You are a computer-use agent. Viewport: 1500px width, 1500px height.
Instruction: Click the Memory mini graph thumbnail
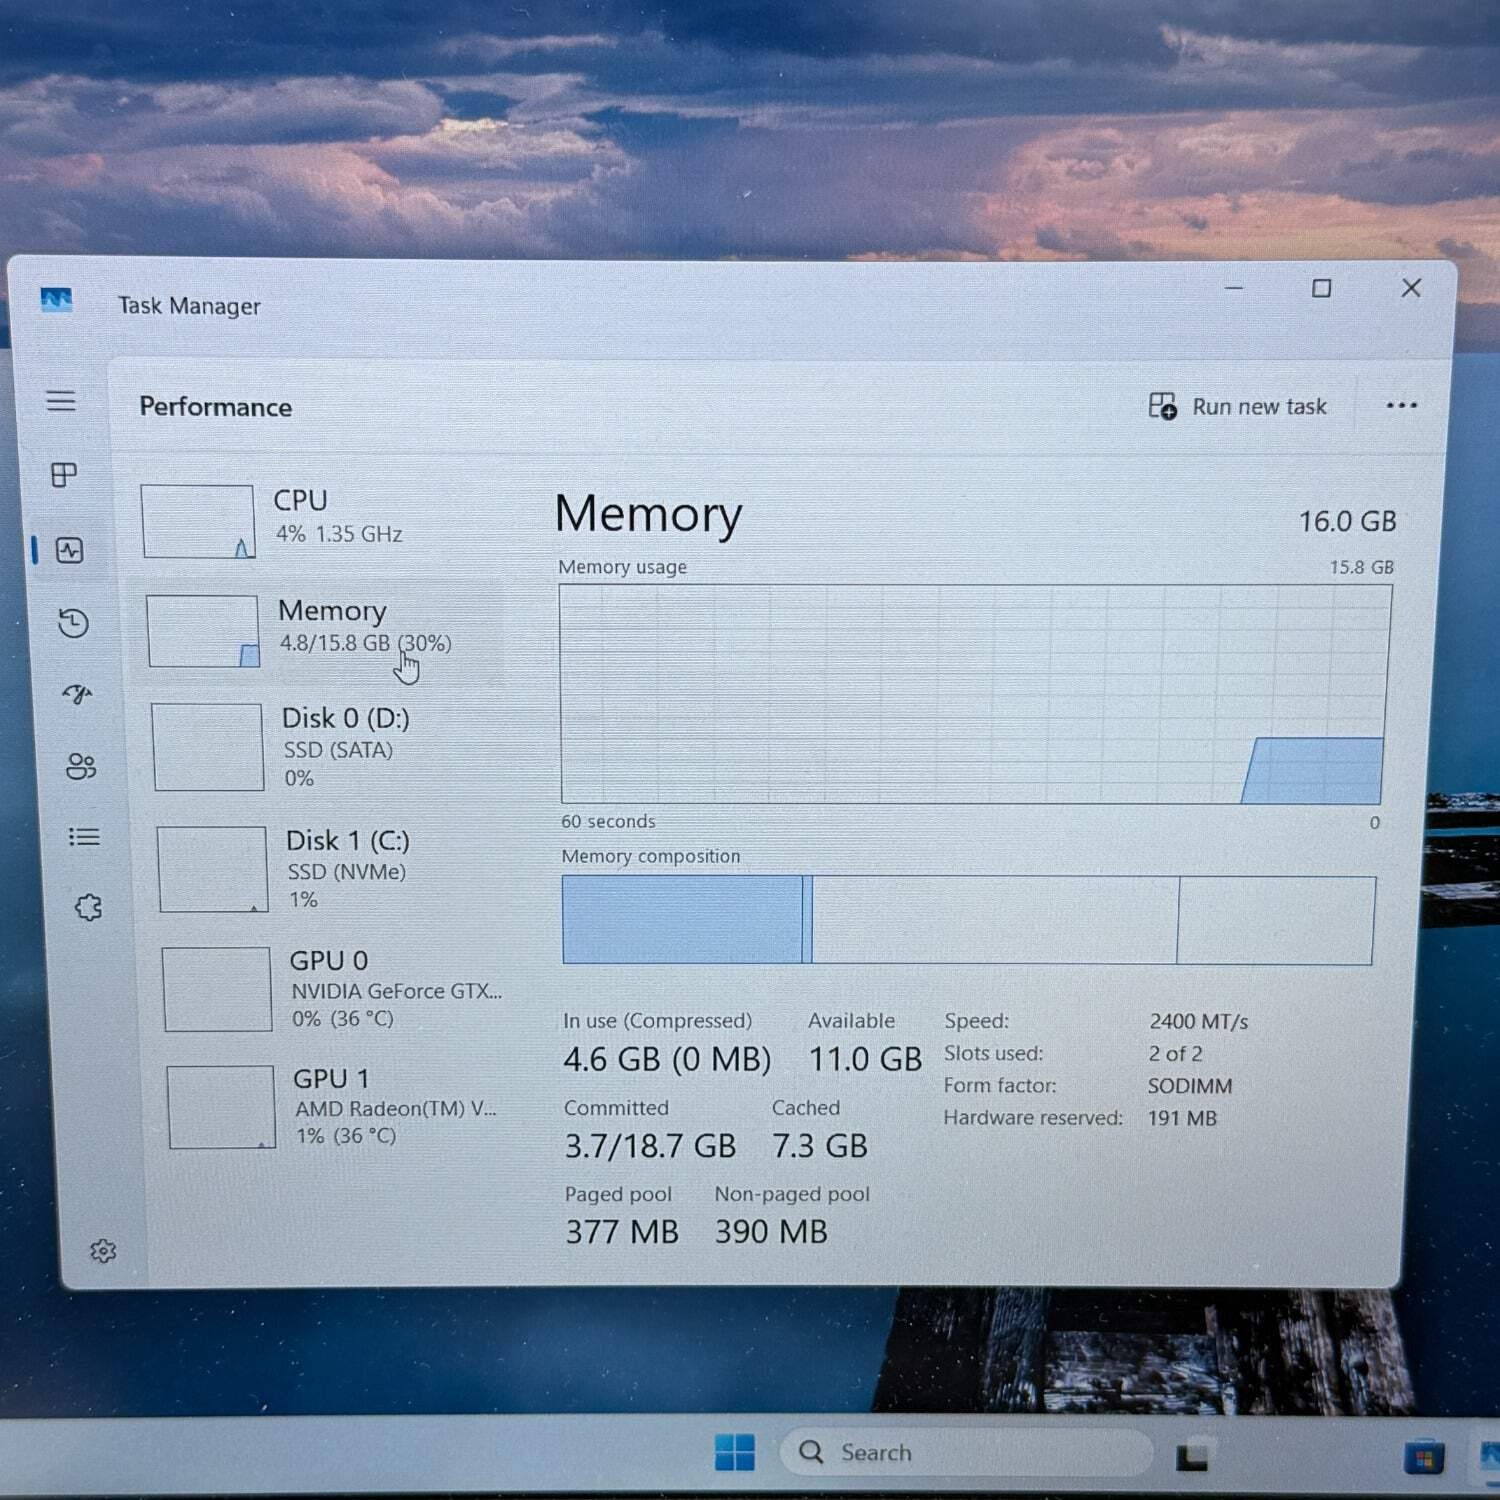(x=203, y=631)
